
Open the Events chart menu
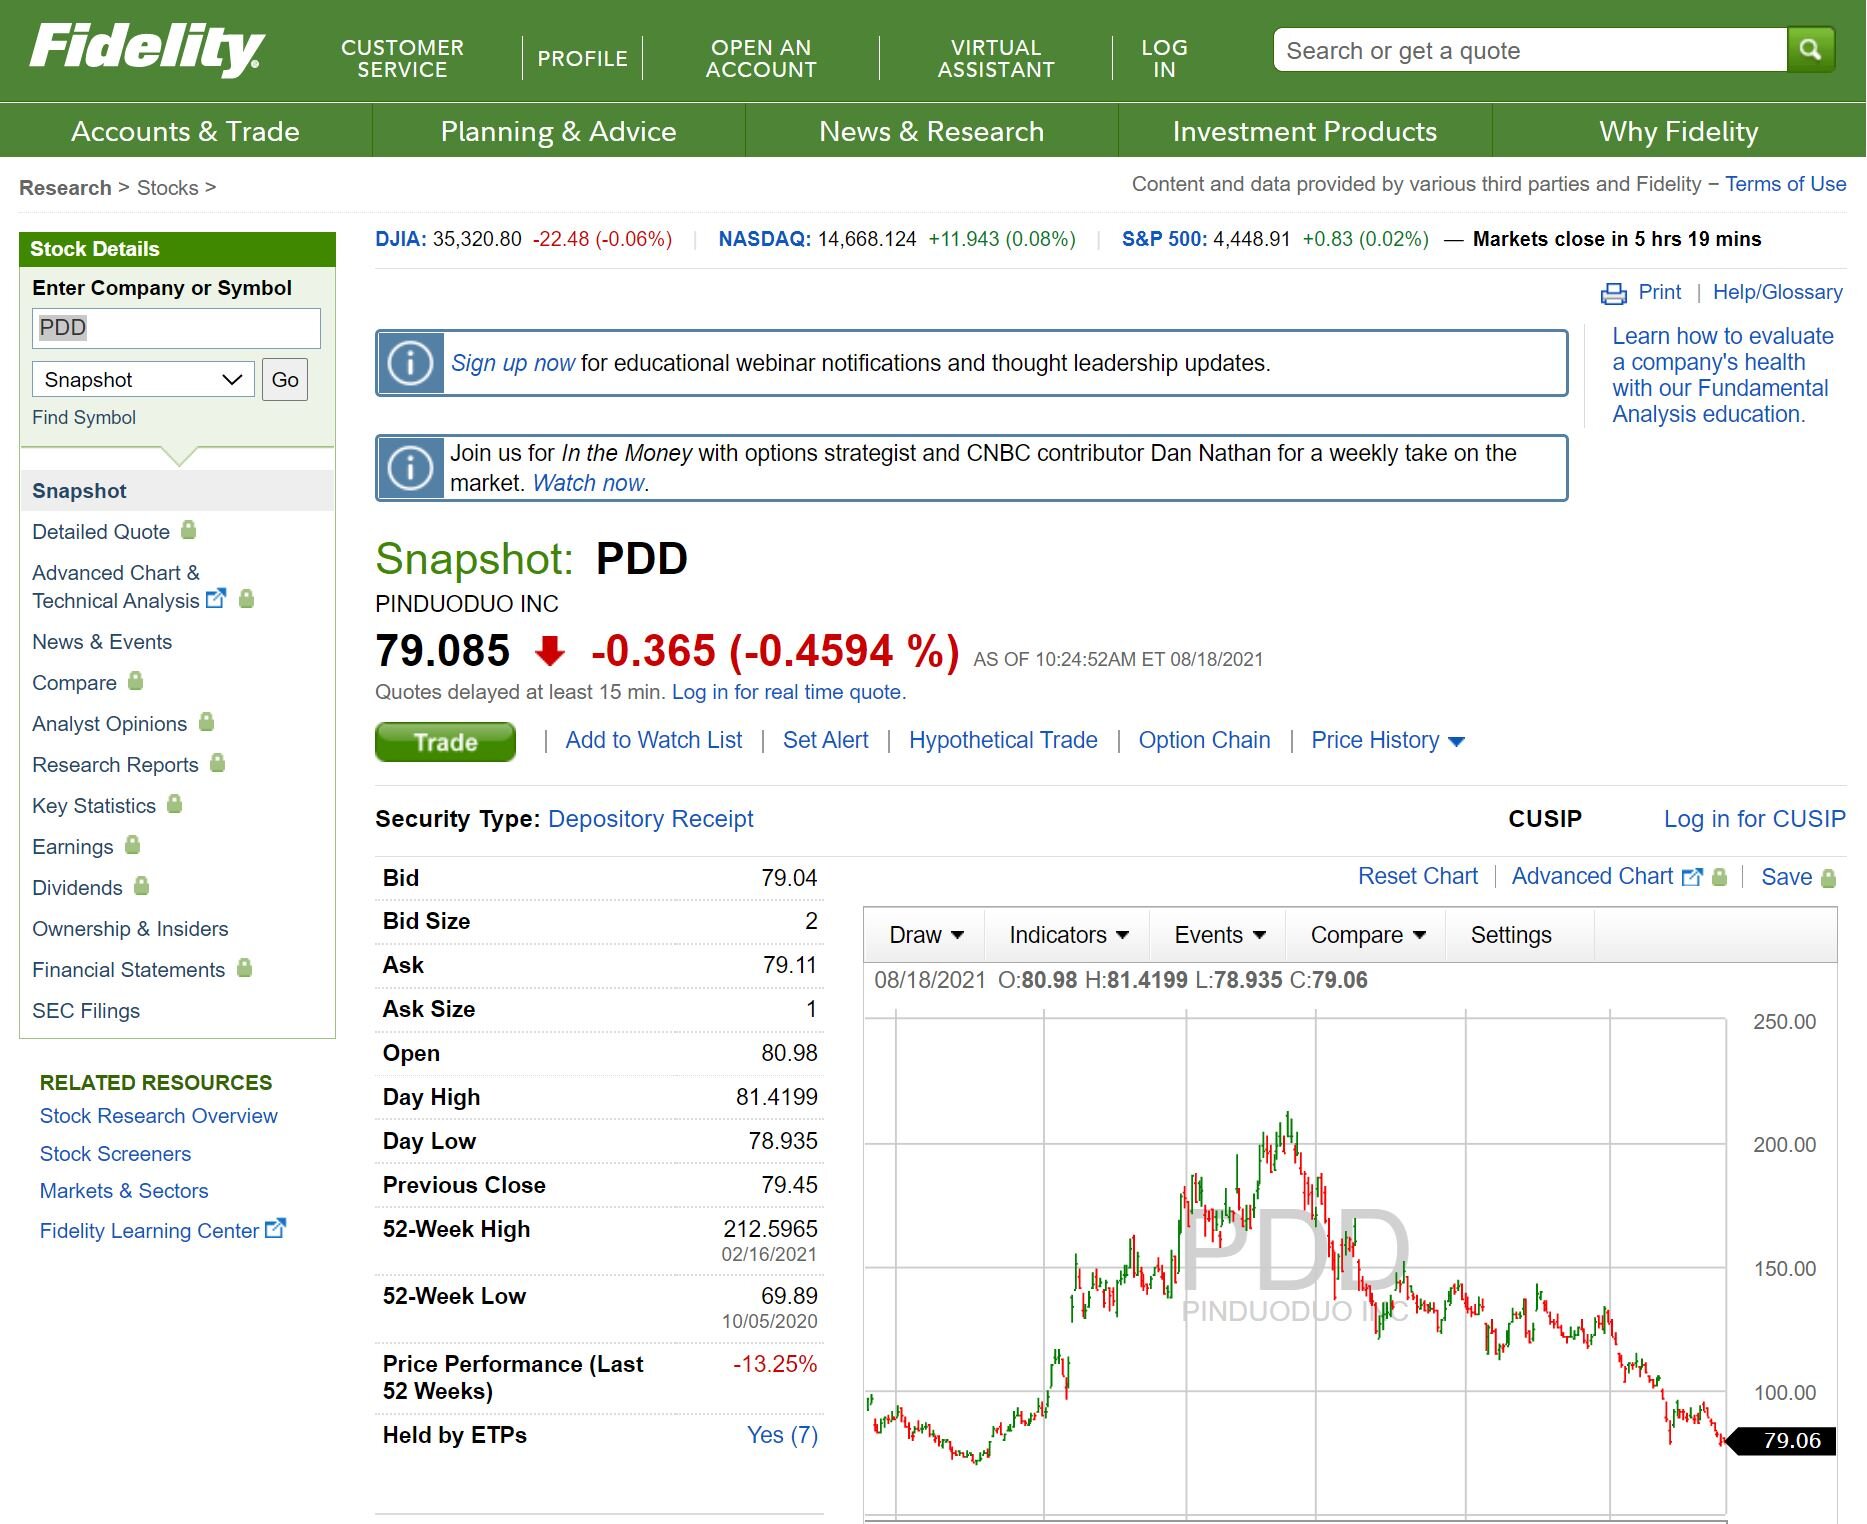point(1219,935)
